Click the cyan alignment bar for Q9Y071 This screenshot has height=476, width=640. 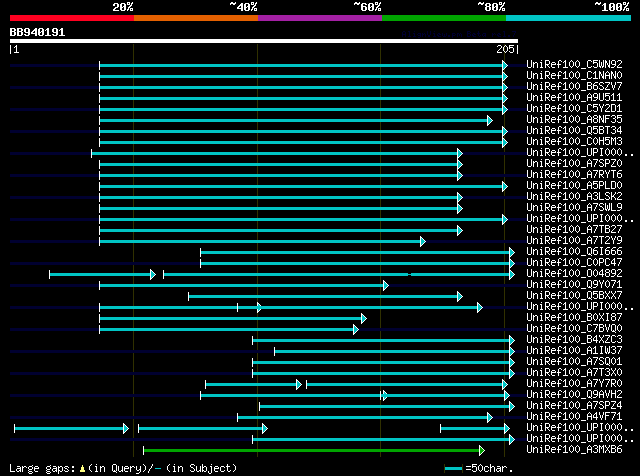(x=244, y=286)
